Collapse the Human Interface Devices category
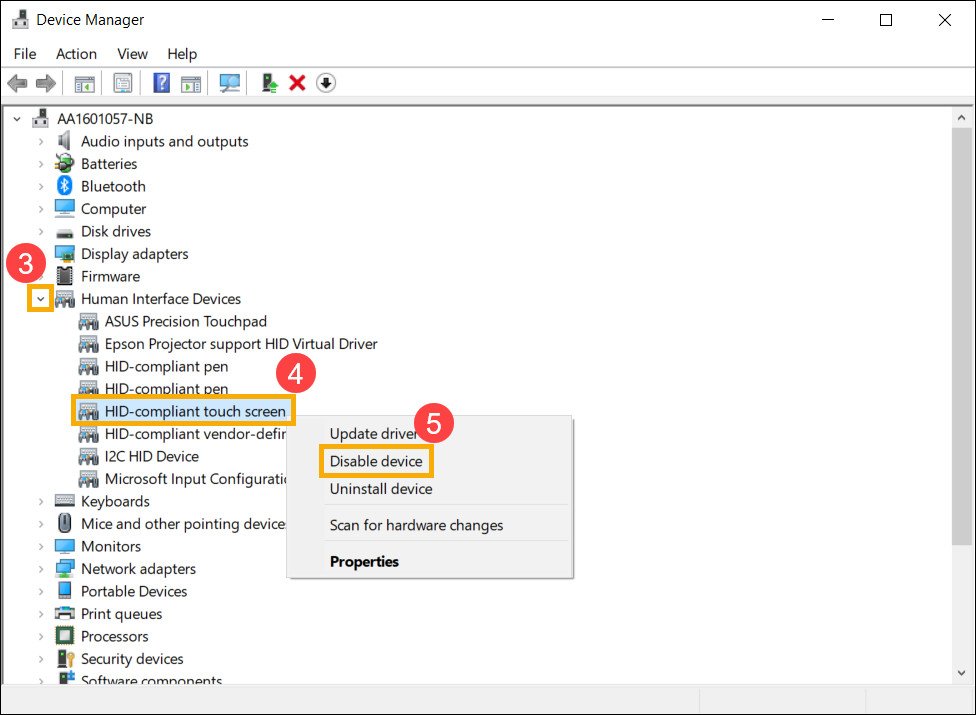The width and height of the screenshot is (976, 715). click(40, 299)
